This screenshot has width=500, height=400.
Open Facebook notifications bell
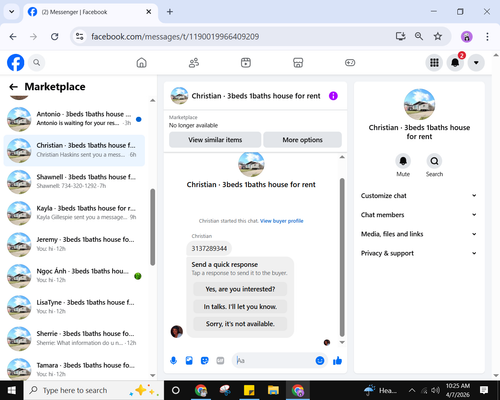pyautogui.click(x=455, y=63)
